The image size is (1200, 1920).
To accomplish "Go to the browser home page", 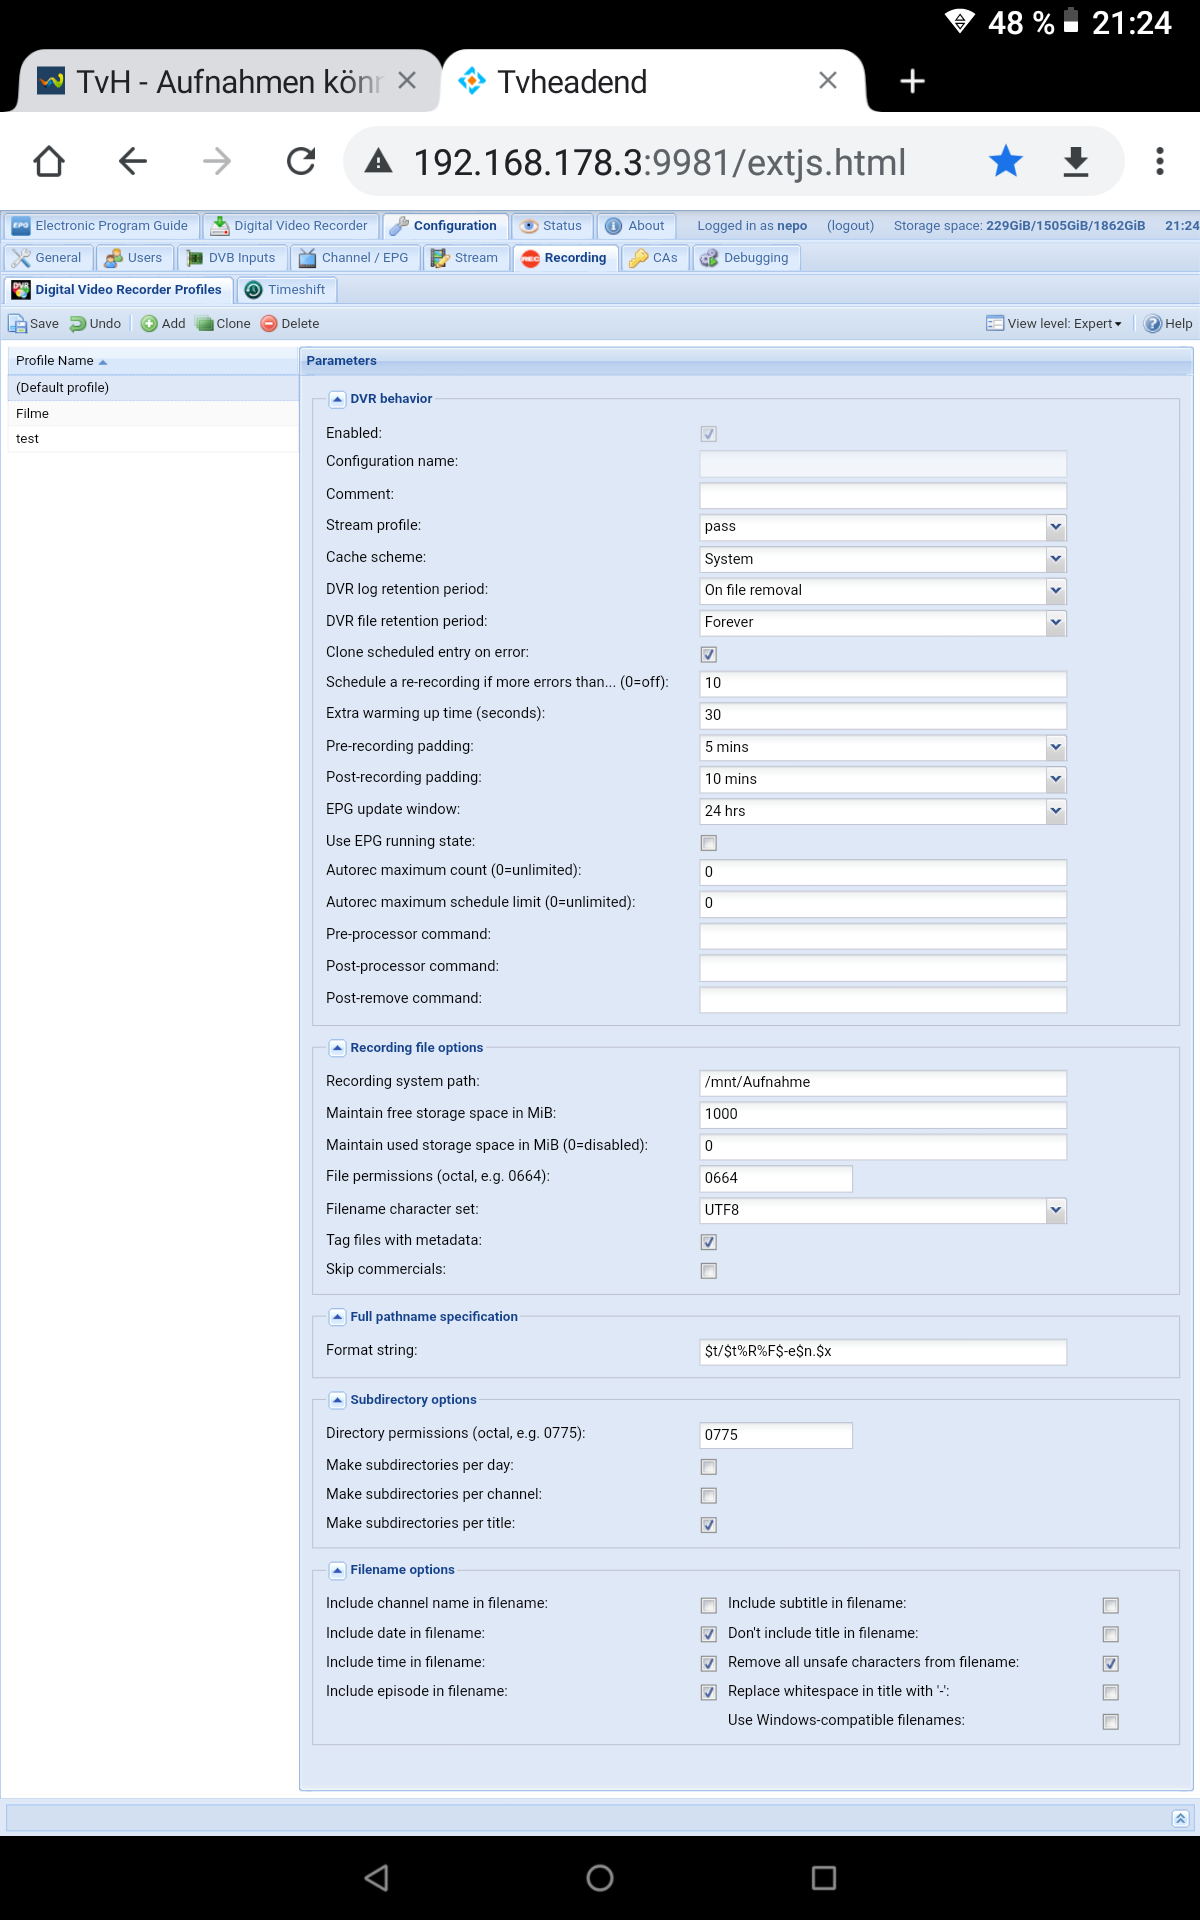I will [x=49, y=161].
